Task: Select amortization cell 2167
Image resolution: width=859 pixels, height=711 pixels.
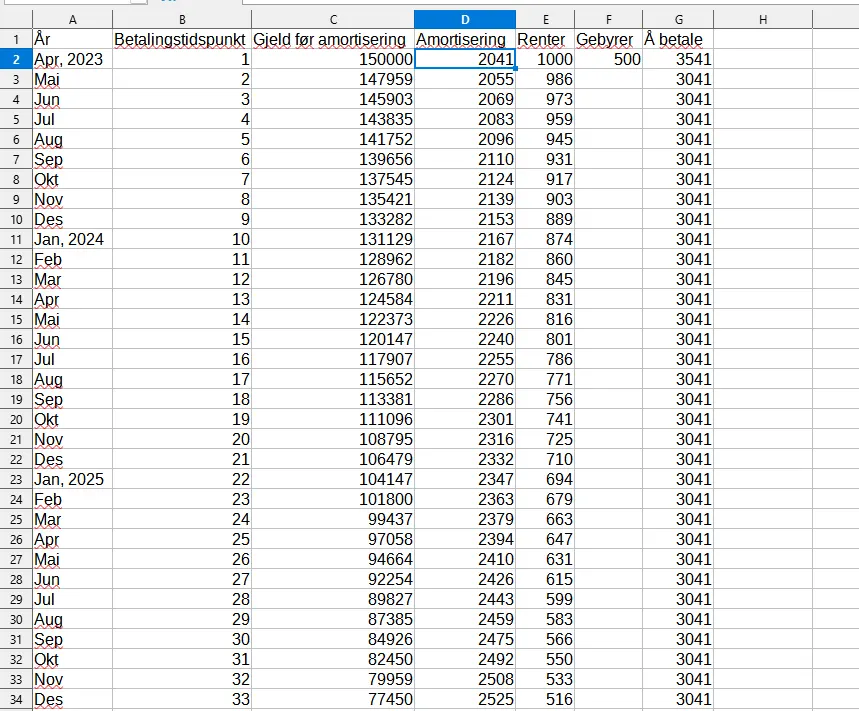Action: click(465, 239)
